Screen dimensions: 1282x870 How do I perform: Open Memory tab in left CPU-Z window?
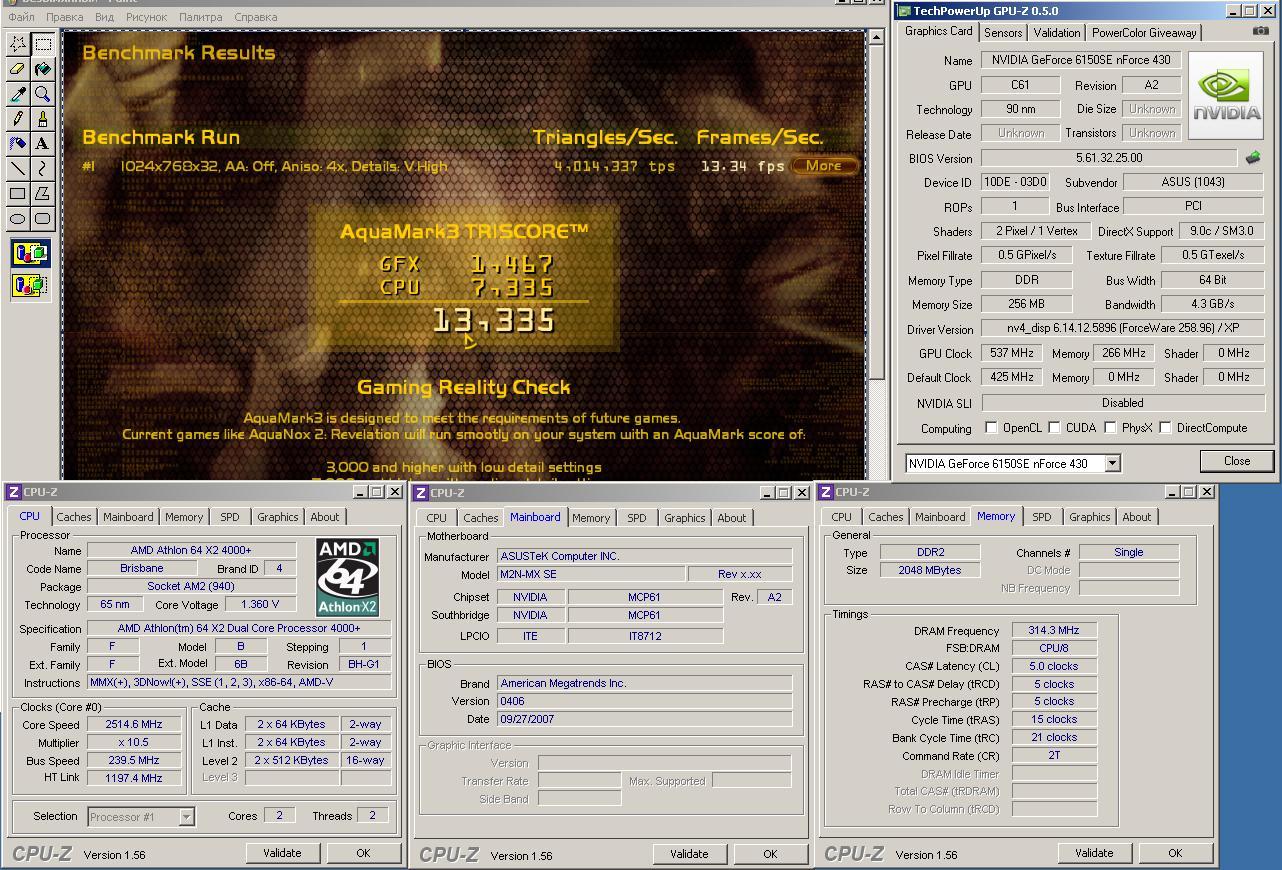point(184,517)
